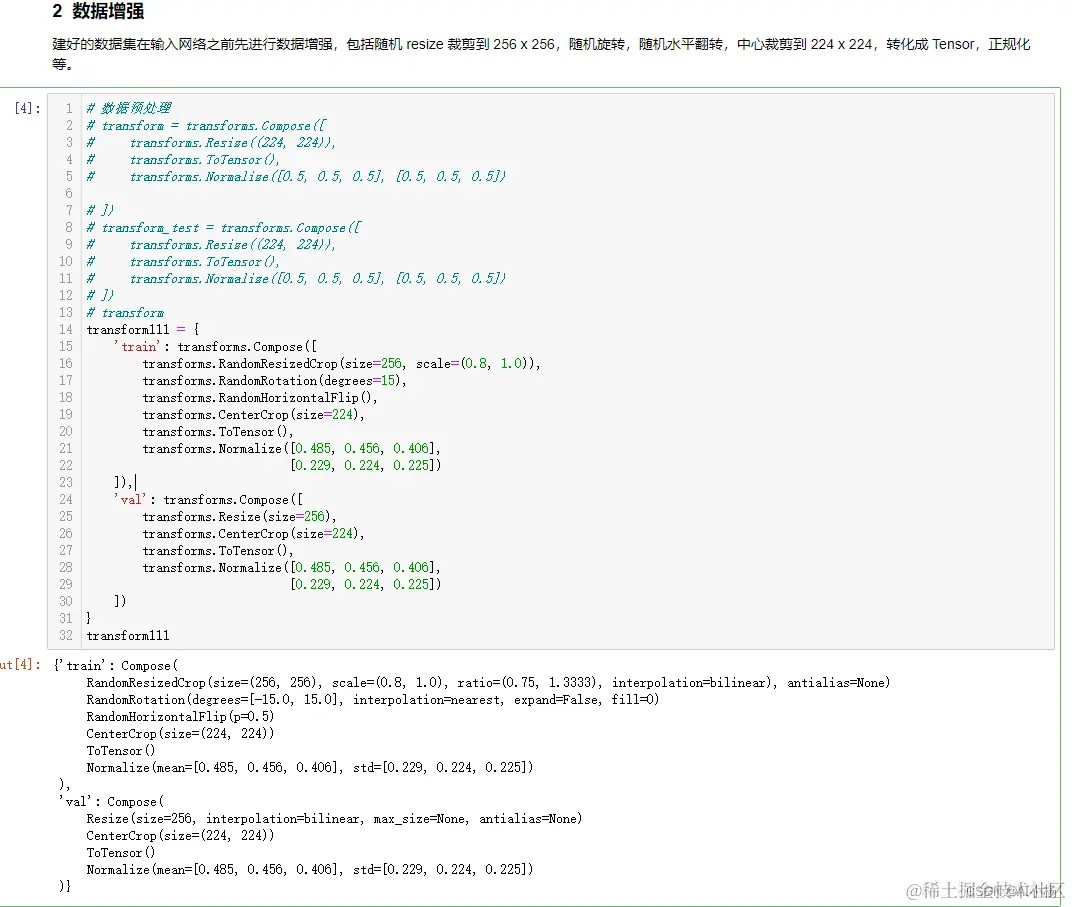Click output line "{'train': Compose("
The image size is (1072, 907).
116,666
